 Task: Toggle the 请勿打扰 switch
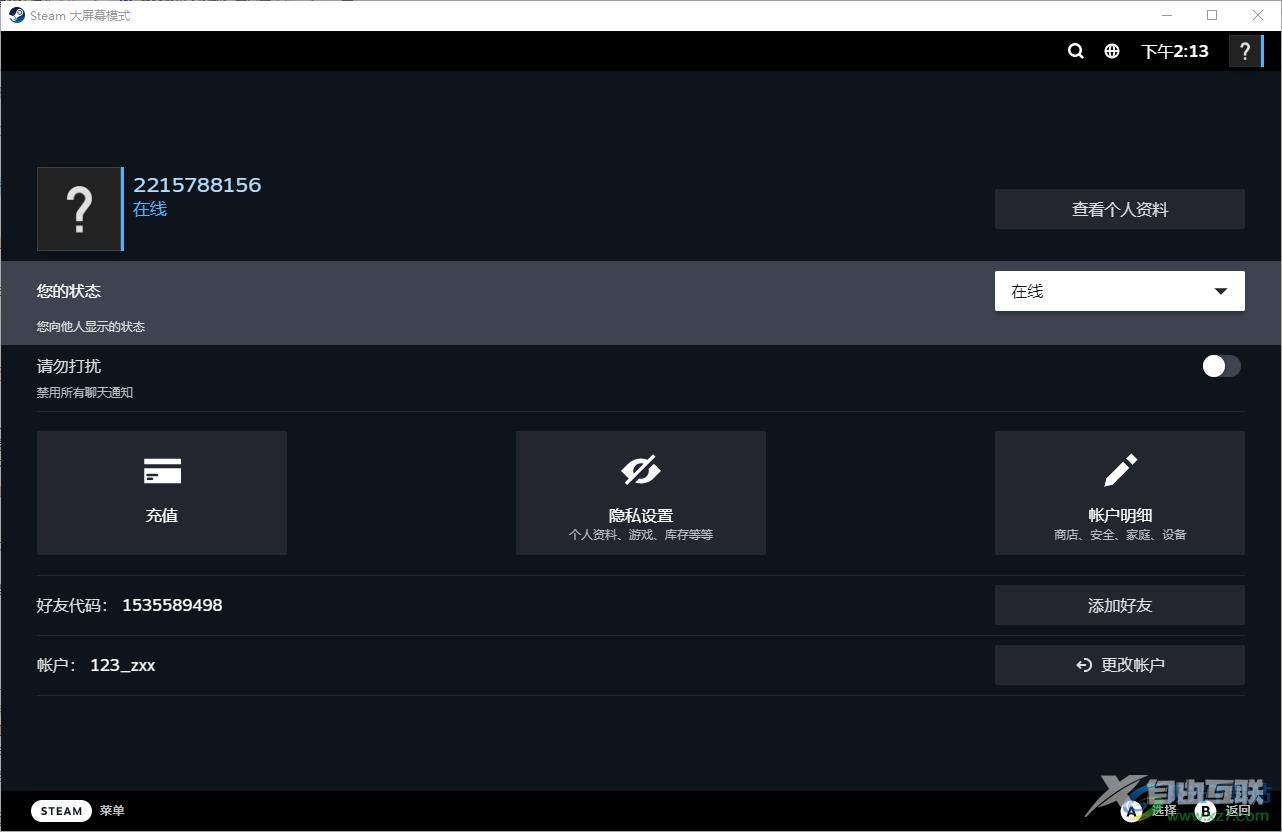[x=1221, y=366]
